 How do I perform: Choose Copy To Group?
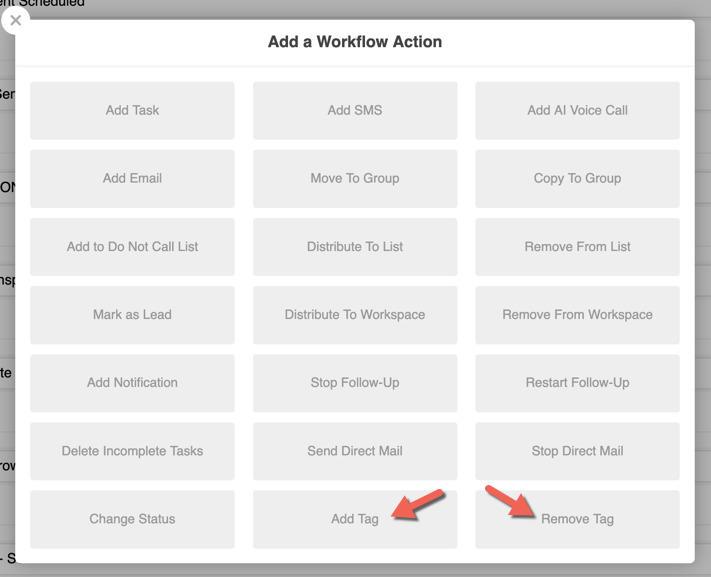(577, 178)
